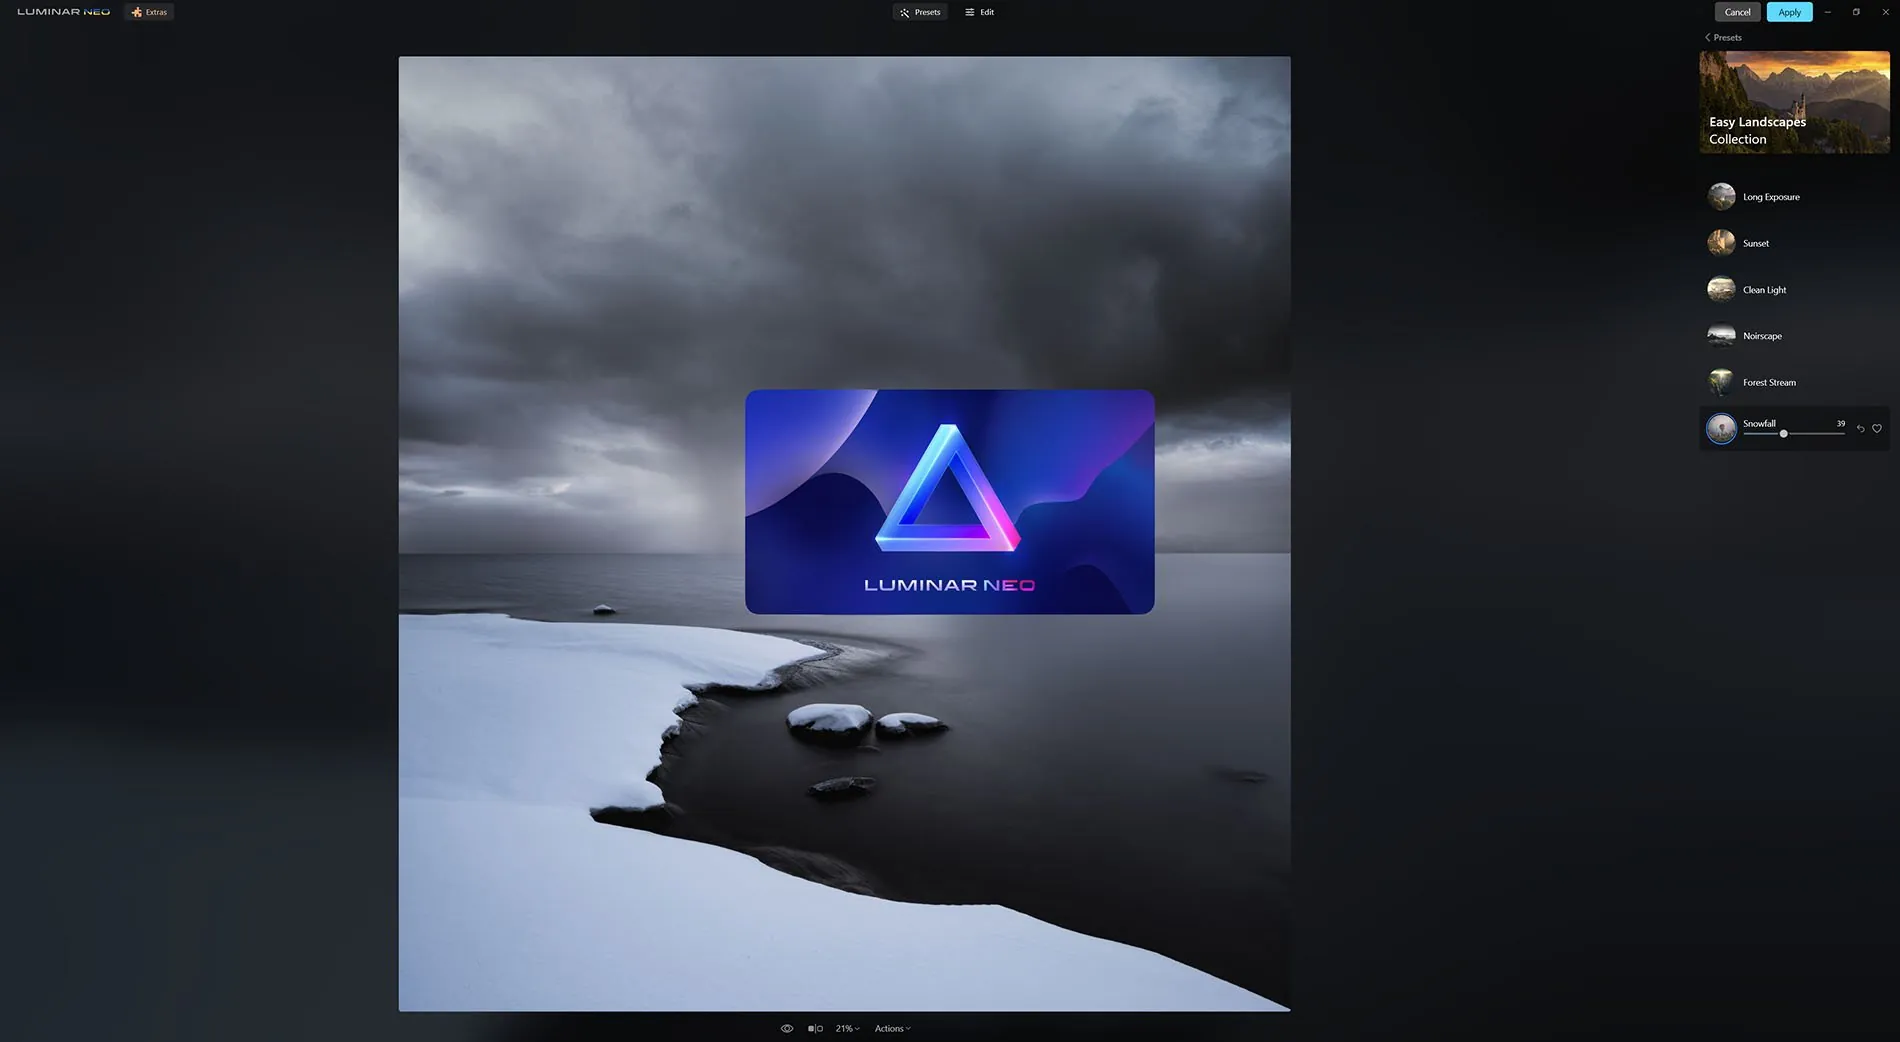Select the Noirscape preset icon
Image resolution: width=1900 pixels, height=1042 pixels.
1721,335
